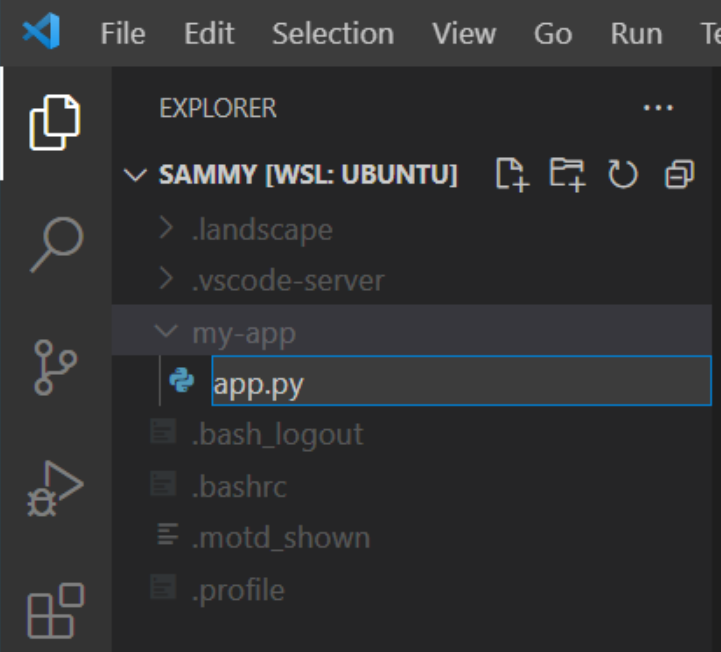
Task: Open the .bash_logout file
Action: point(277,435)
